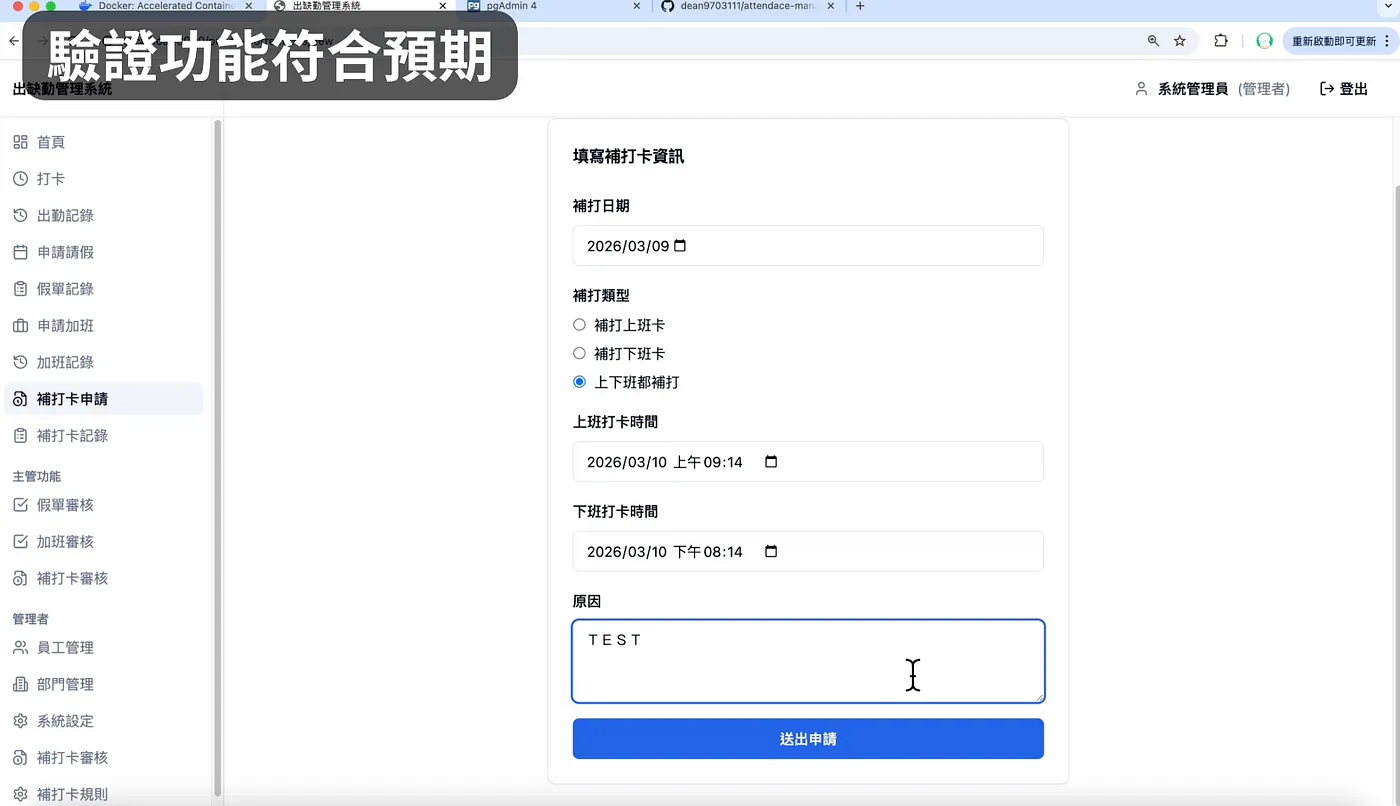
Task: Click the 員工管理 people icon
Action: [x=20, y=647]
